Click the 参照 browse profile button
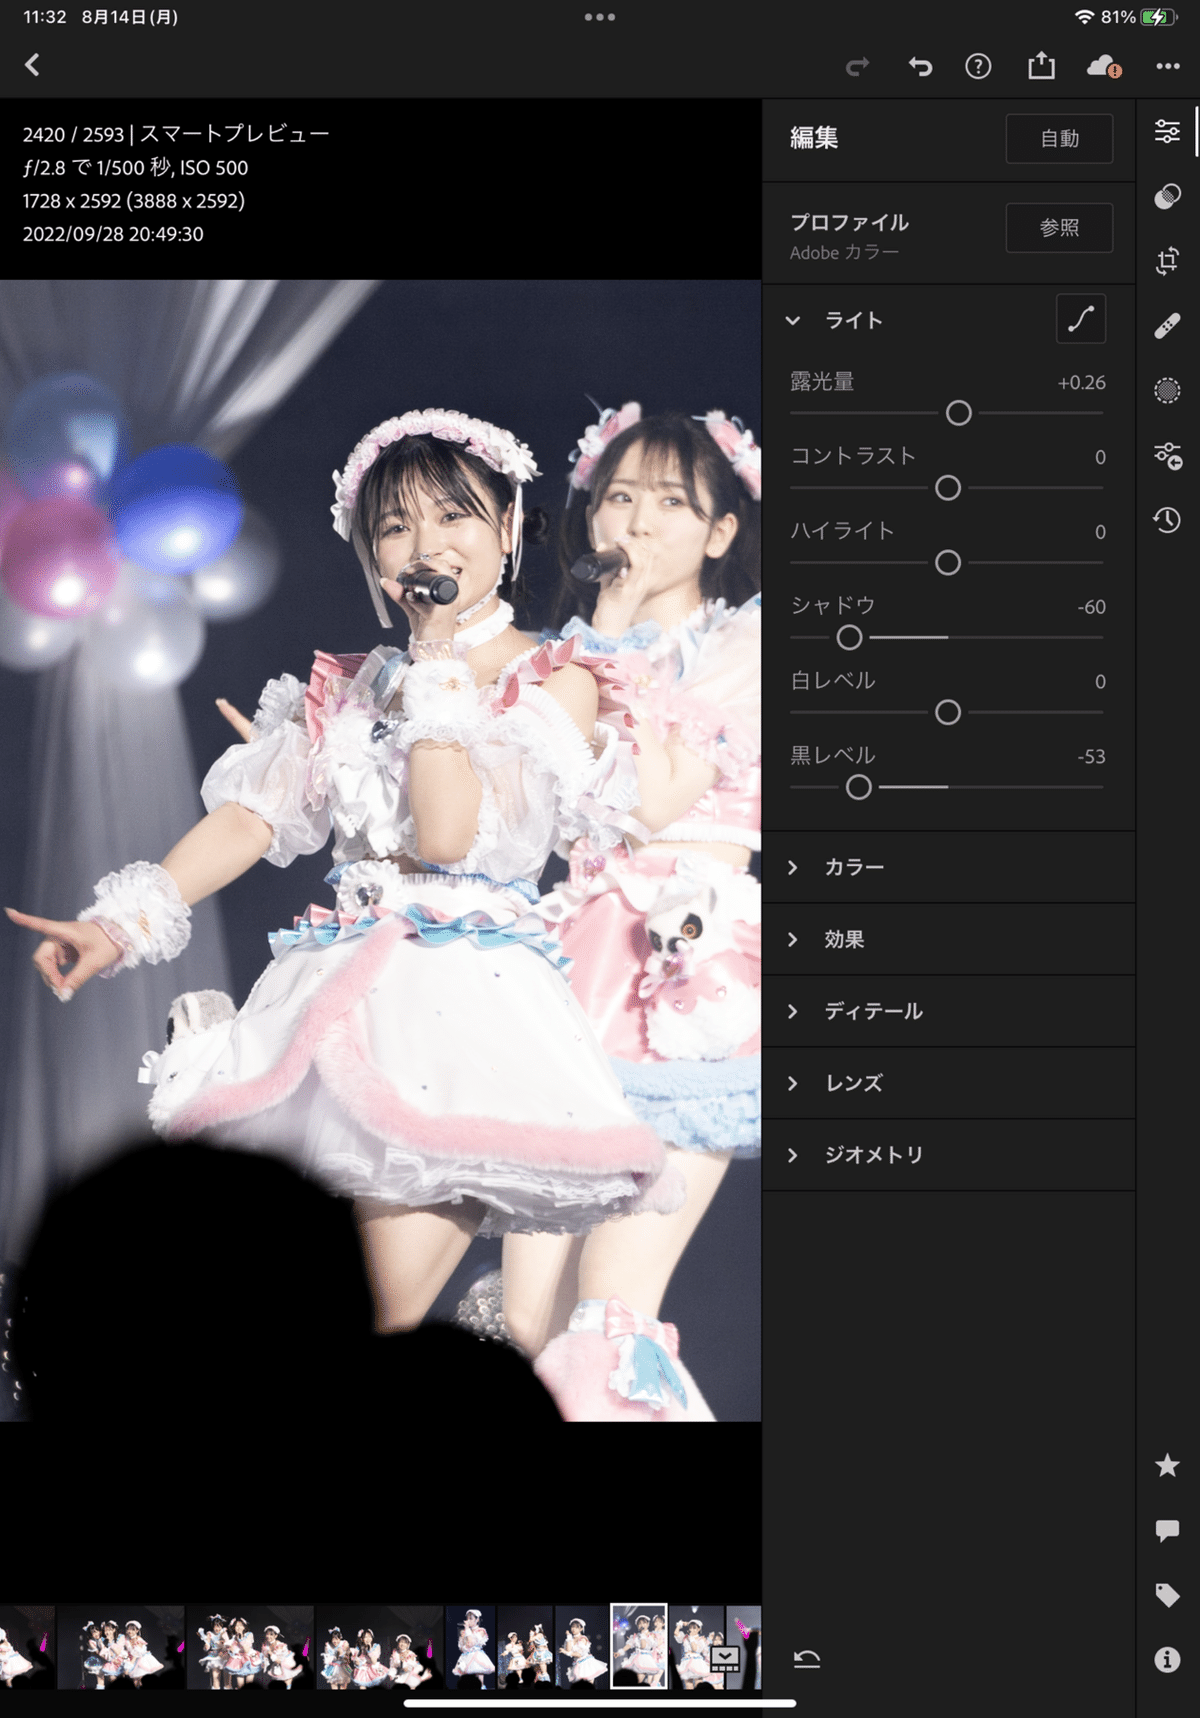The height and width of the screenshot is (1718, 1200). pyautogui.click(x=1059, y=228)
